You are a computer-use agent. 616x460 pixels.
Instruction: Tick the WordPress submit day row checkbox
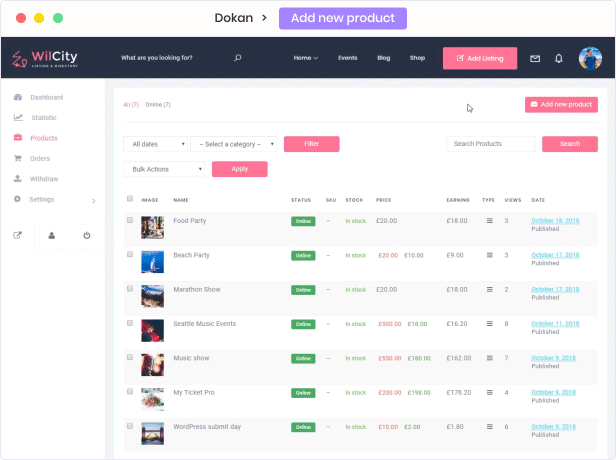pyautogui.click(x=130, y=426)
